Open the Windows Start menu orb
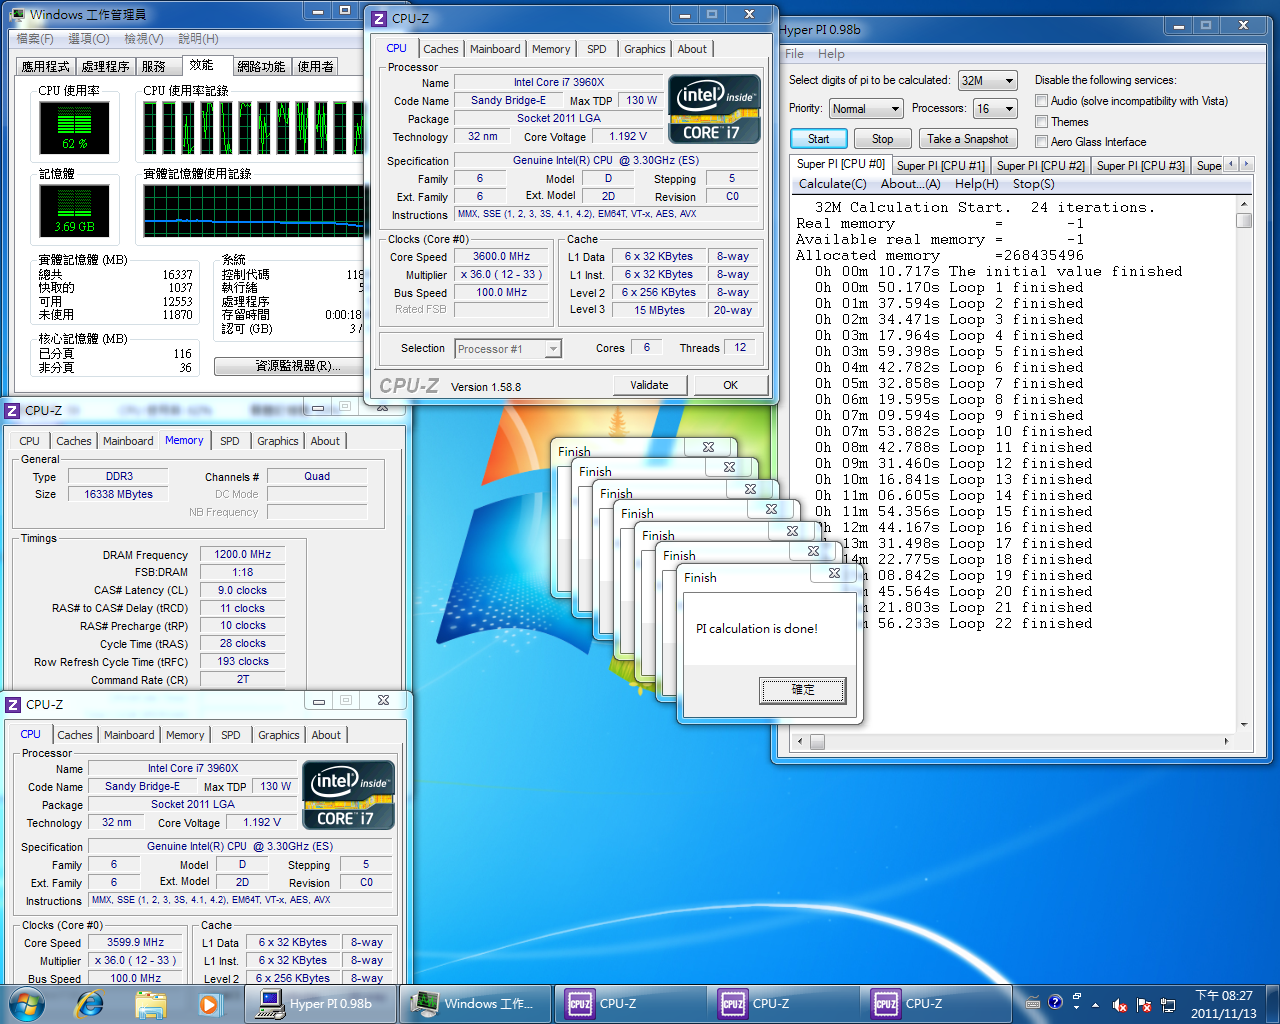This screenshot has width=1280, height=1024. coord(27,1003)
